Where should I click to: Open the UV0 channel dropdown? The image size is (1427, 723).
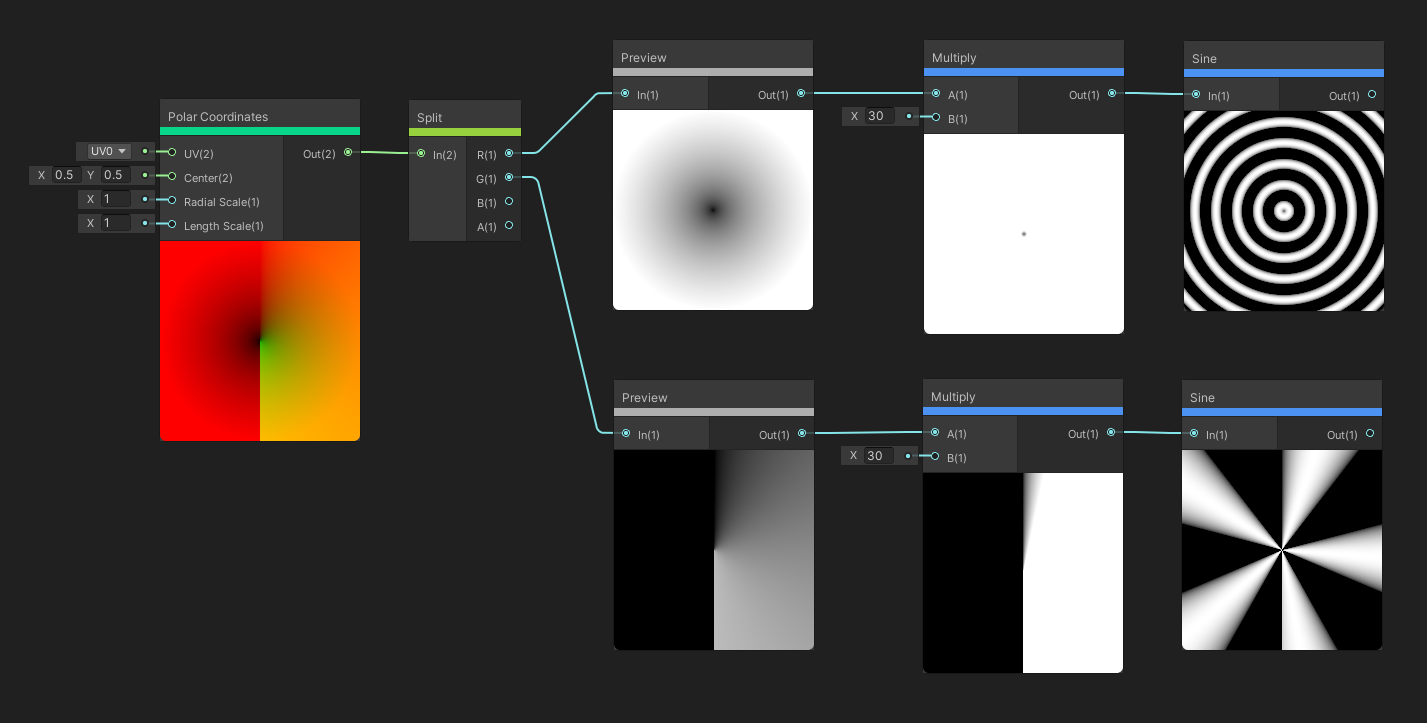coord(108,151)
